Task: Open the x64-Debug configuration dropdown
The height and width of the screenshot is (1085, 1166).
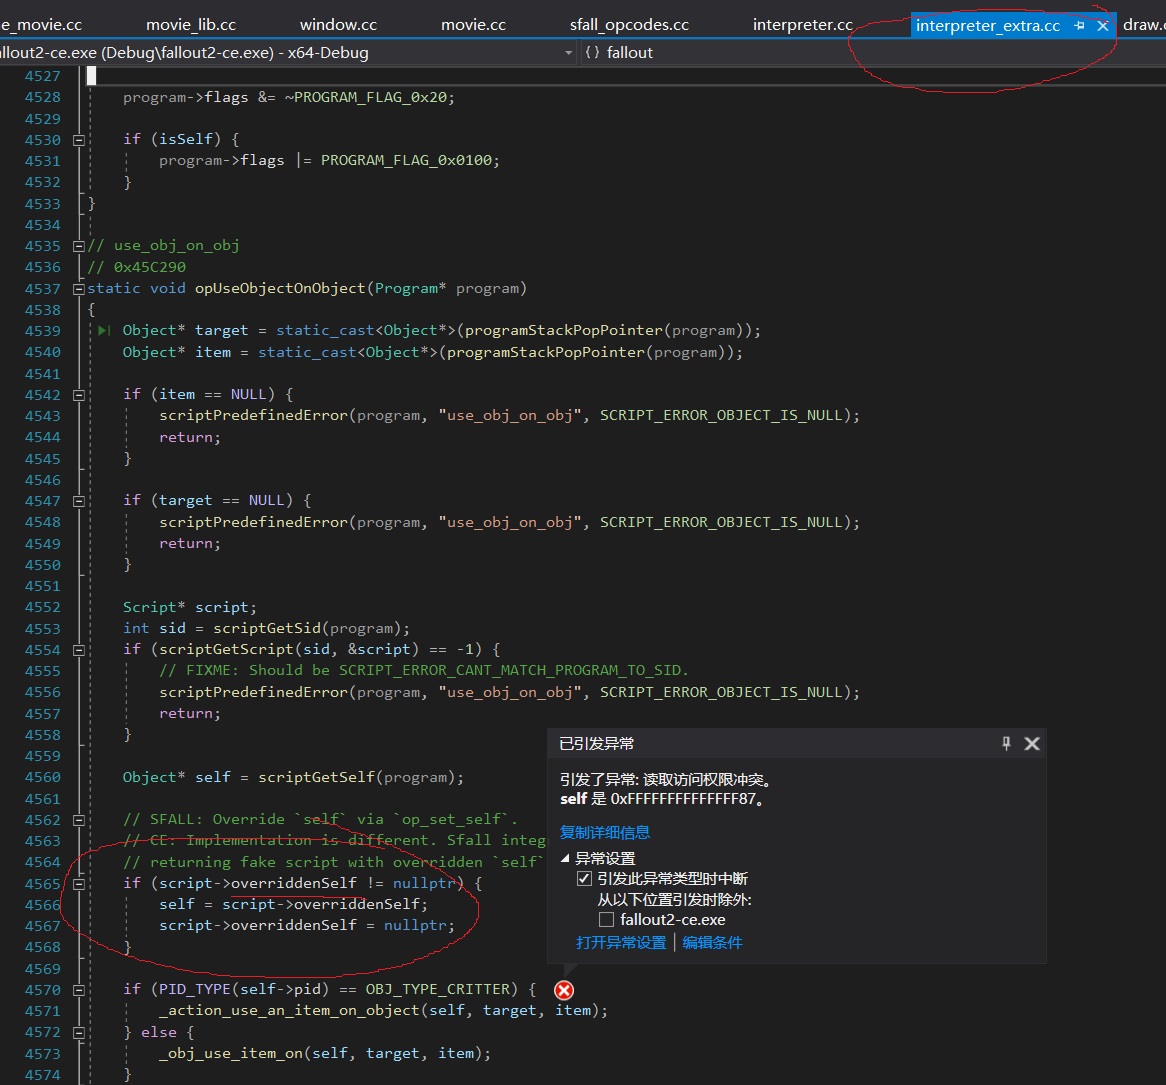Action: pyautogui.click(x=568, y=53)
